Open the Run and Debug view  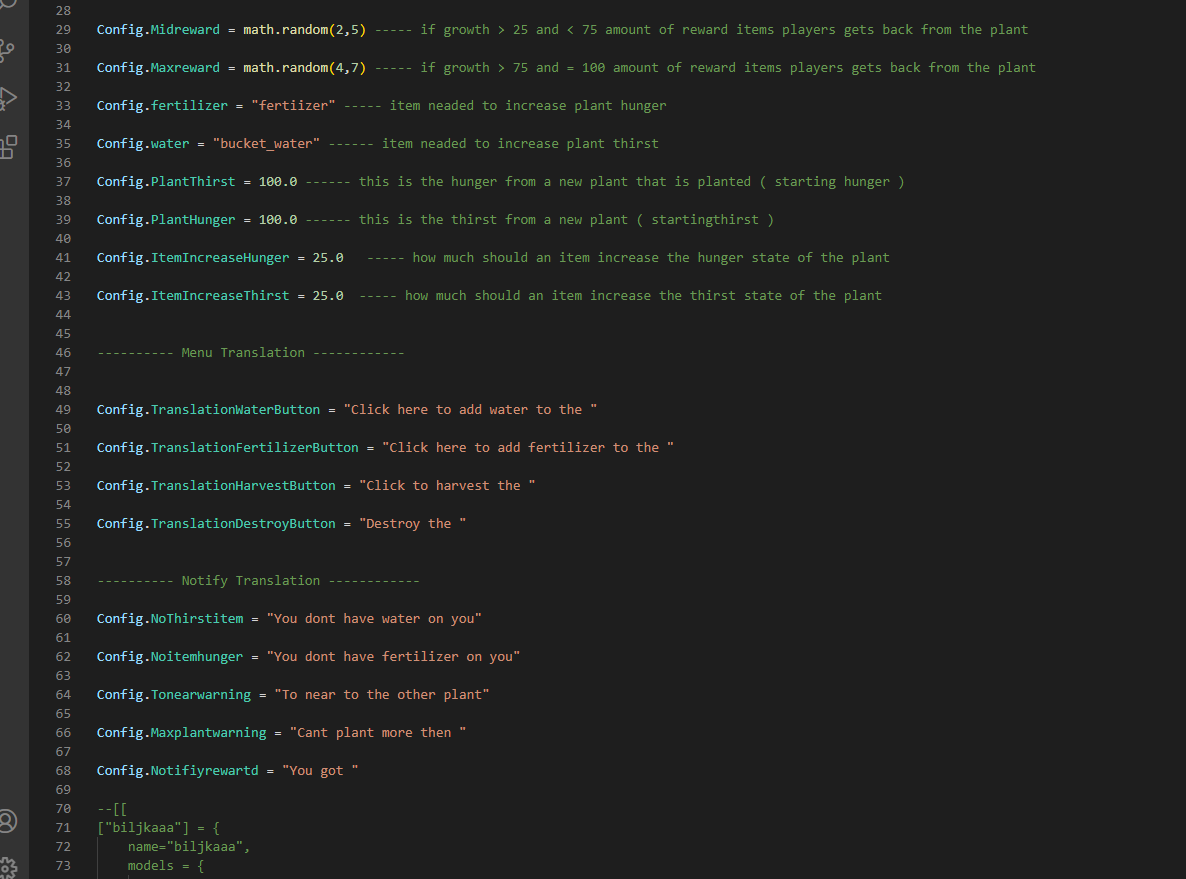[8, 98]
